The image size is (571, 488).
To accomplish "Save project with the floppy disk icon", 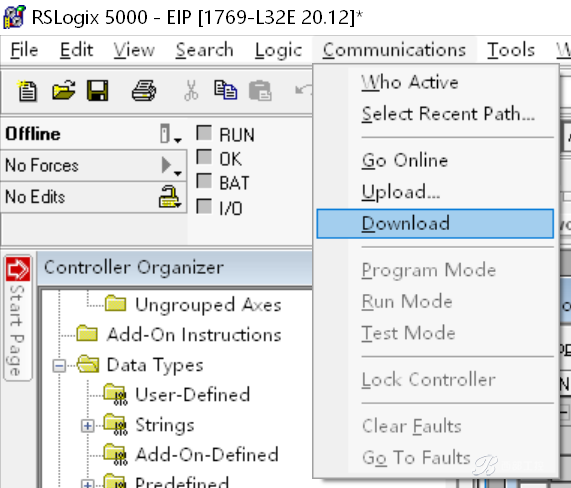I will [98, 91].
